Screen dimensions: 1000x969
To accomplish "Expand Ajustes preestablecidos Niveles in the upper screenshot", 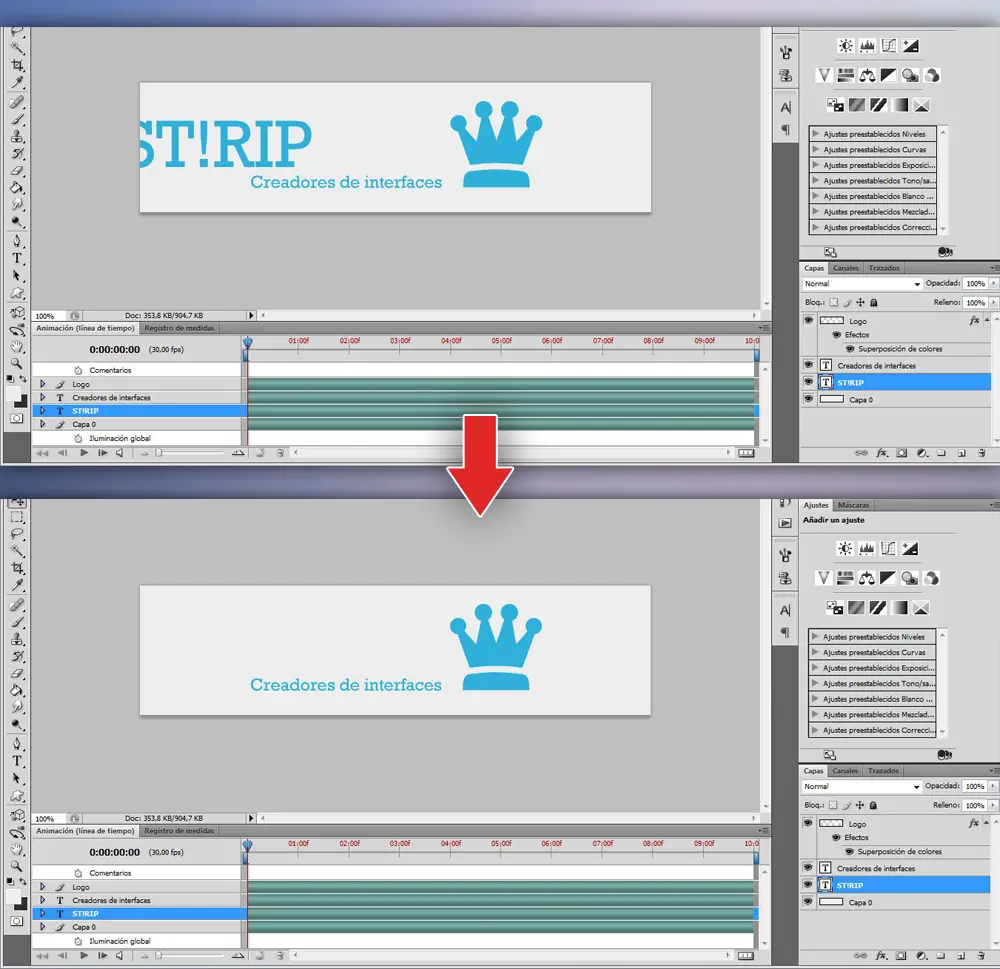I will coord(816,134).
